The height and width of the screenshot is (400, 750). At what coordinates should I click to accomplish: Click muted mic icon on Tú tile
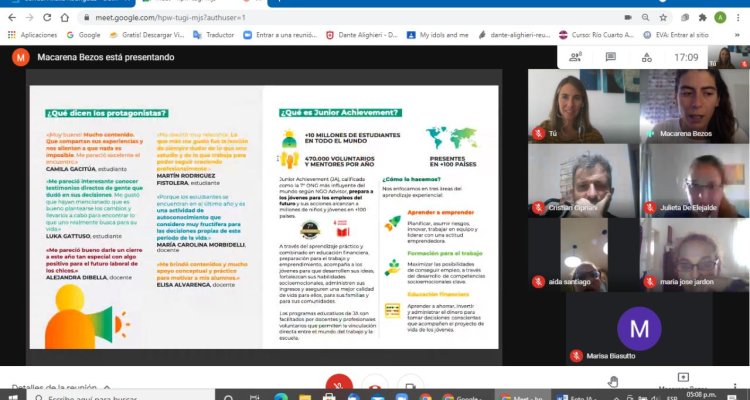click(x=539, y=133)
